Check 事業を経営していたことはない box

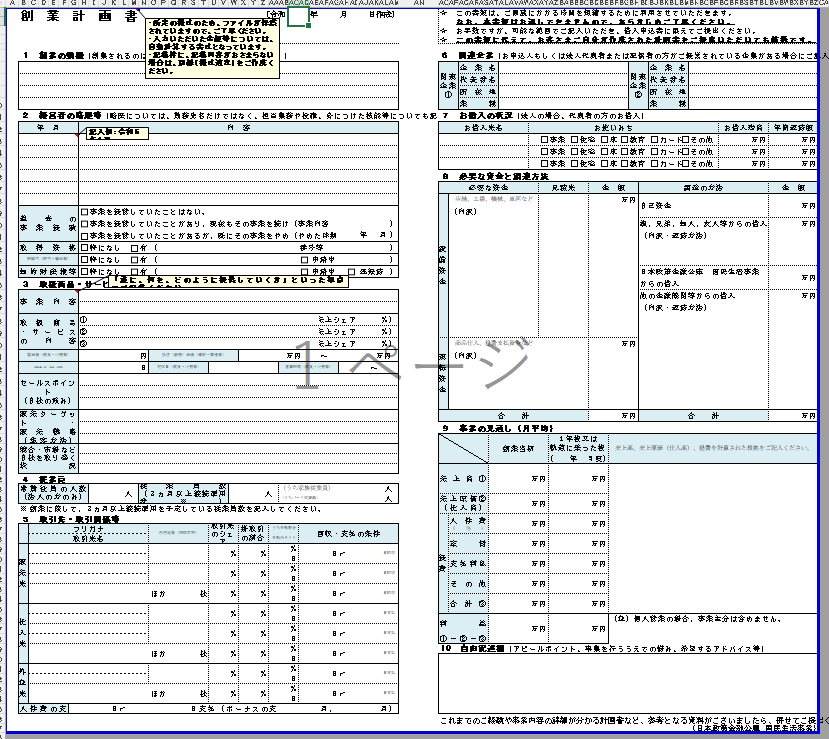tap(85, 212)
